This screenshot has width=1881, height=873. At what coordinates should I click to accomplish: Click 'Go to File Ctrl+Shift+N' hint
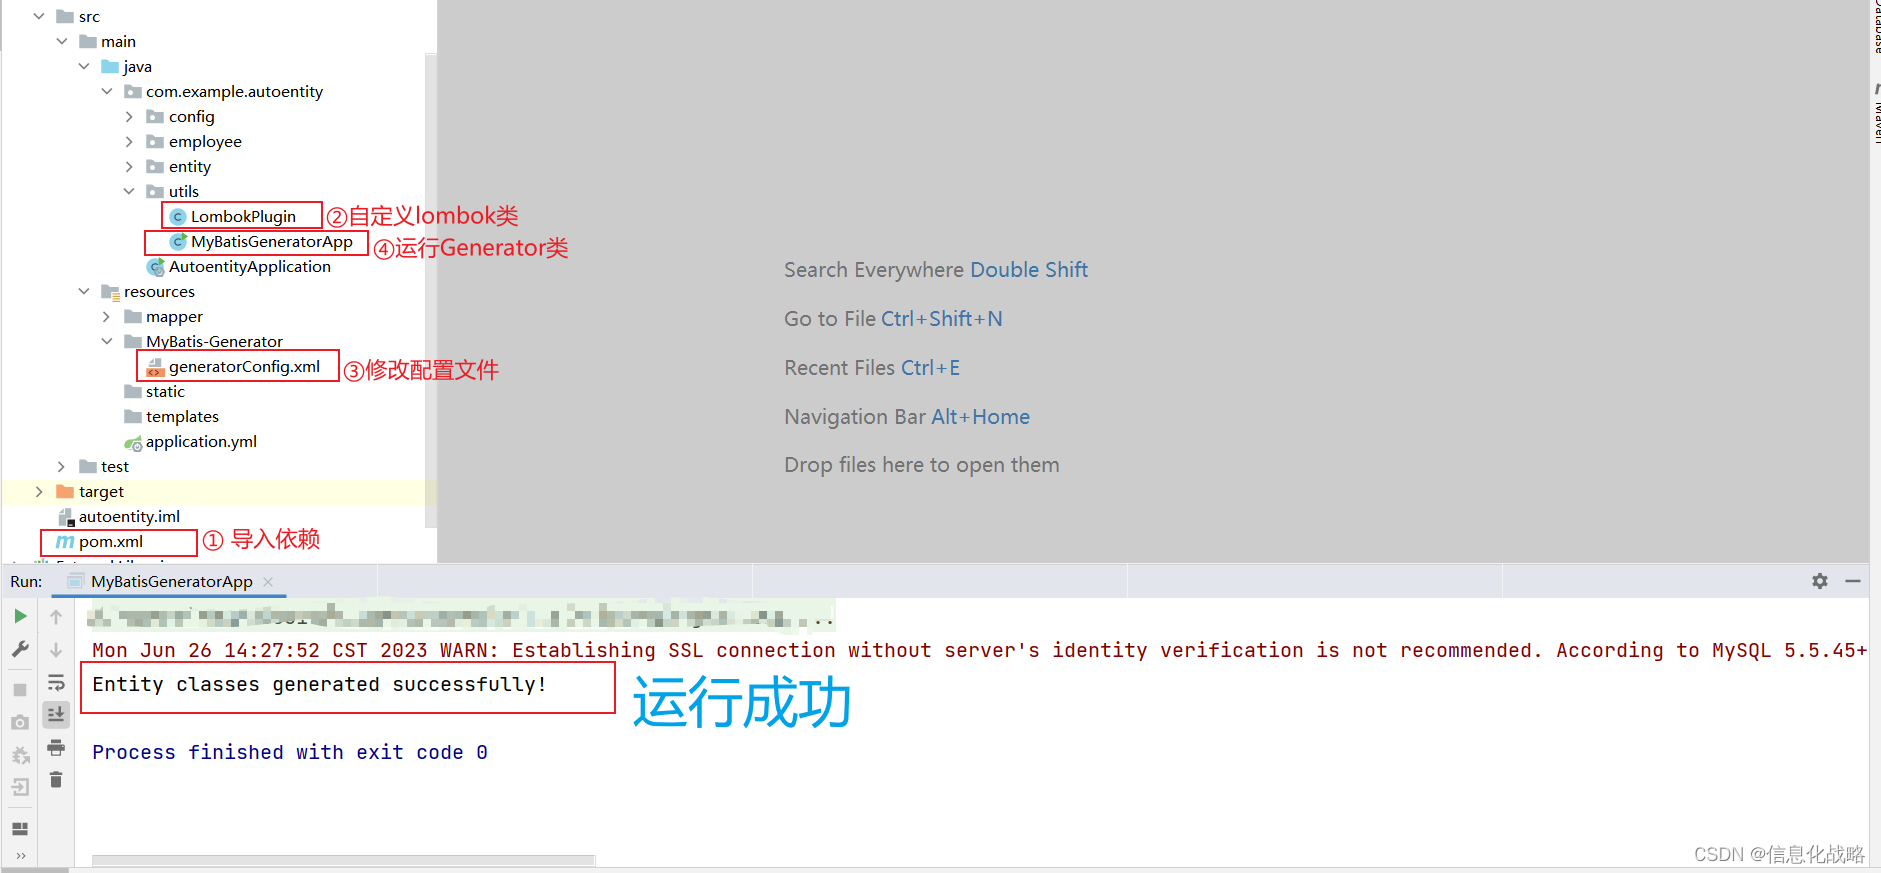coord(893,319)
